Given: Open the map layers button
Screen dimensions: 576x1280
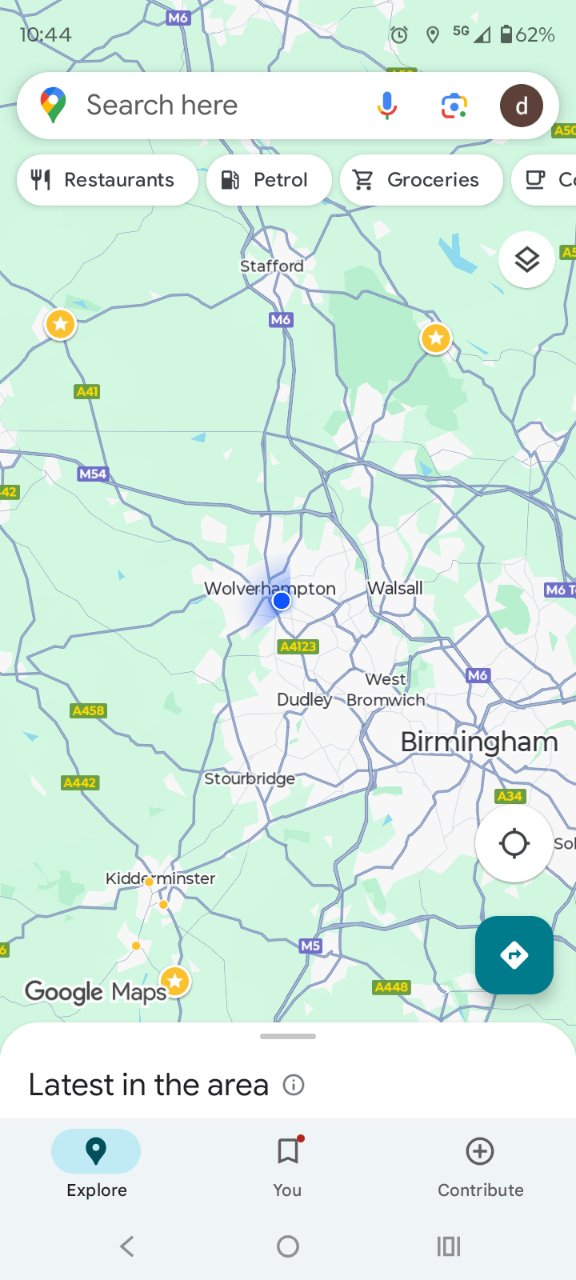Looking at the screenshot, I should [x=527, y=260].
